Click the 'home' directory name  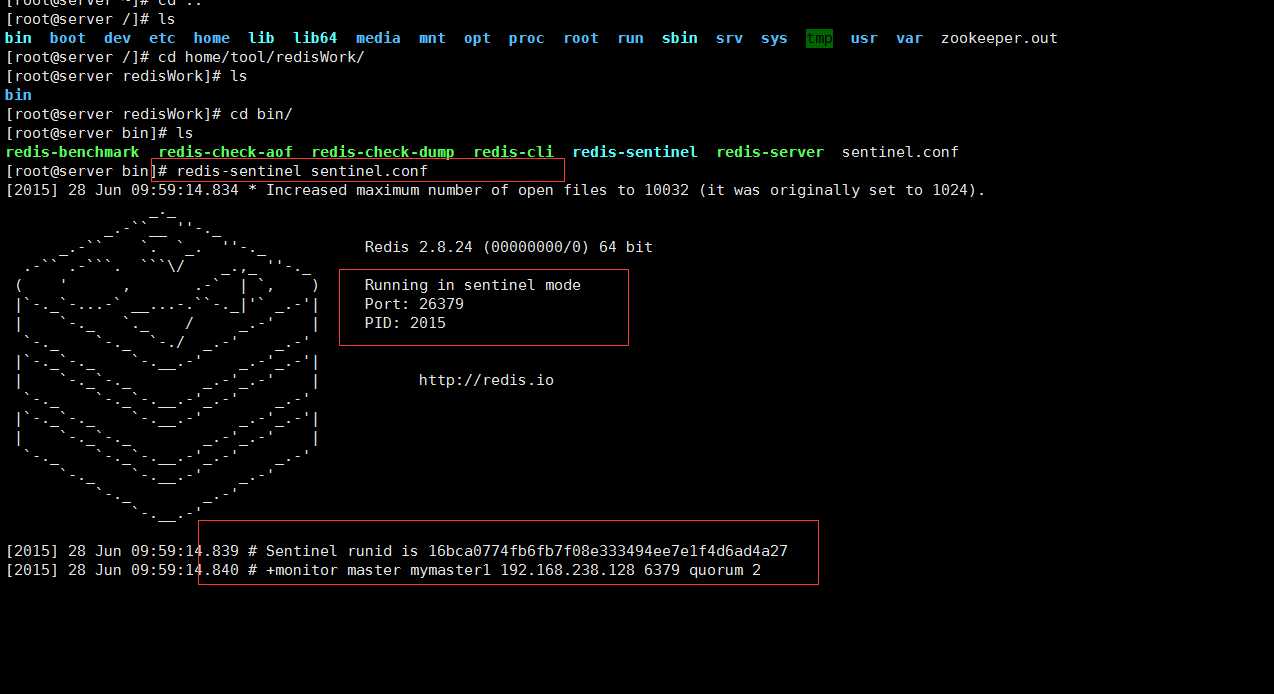click(212, 38)
